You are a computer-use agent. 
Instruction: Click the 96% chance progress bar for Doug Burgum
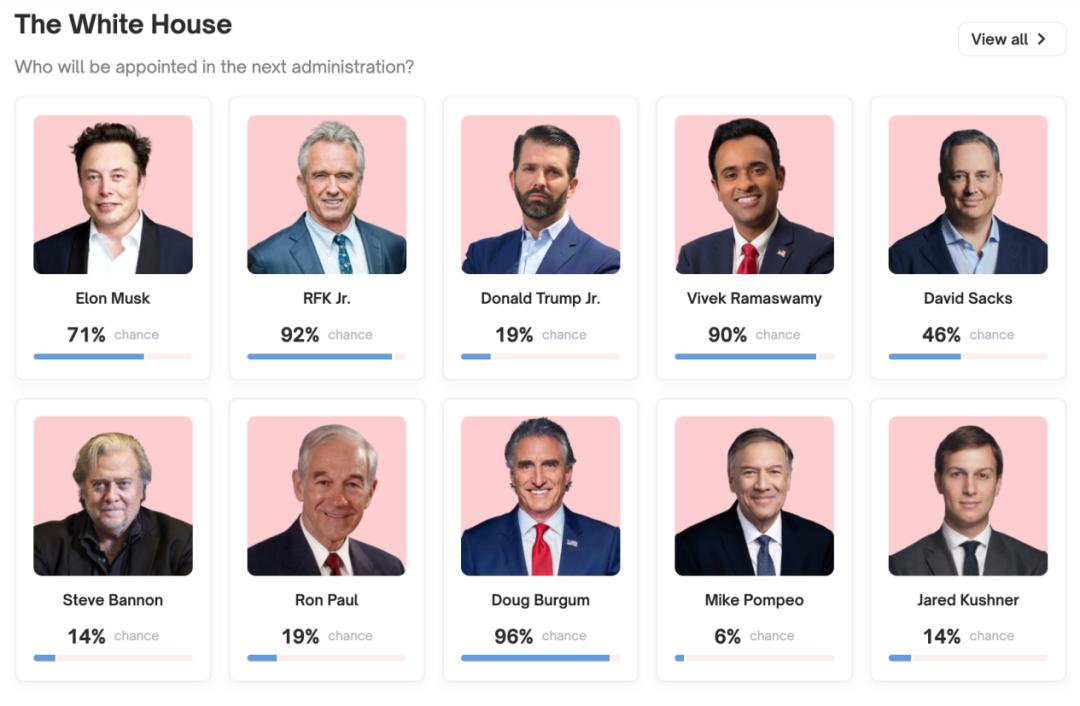point(540,658)
